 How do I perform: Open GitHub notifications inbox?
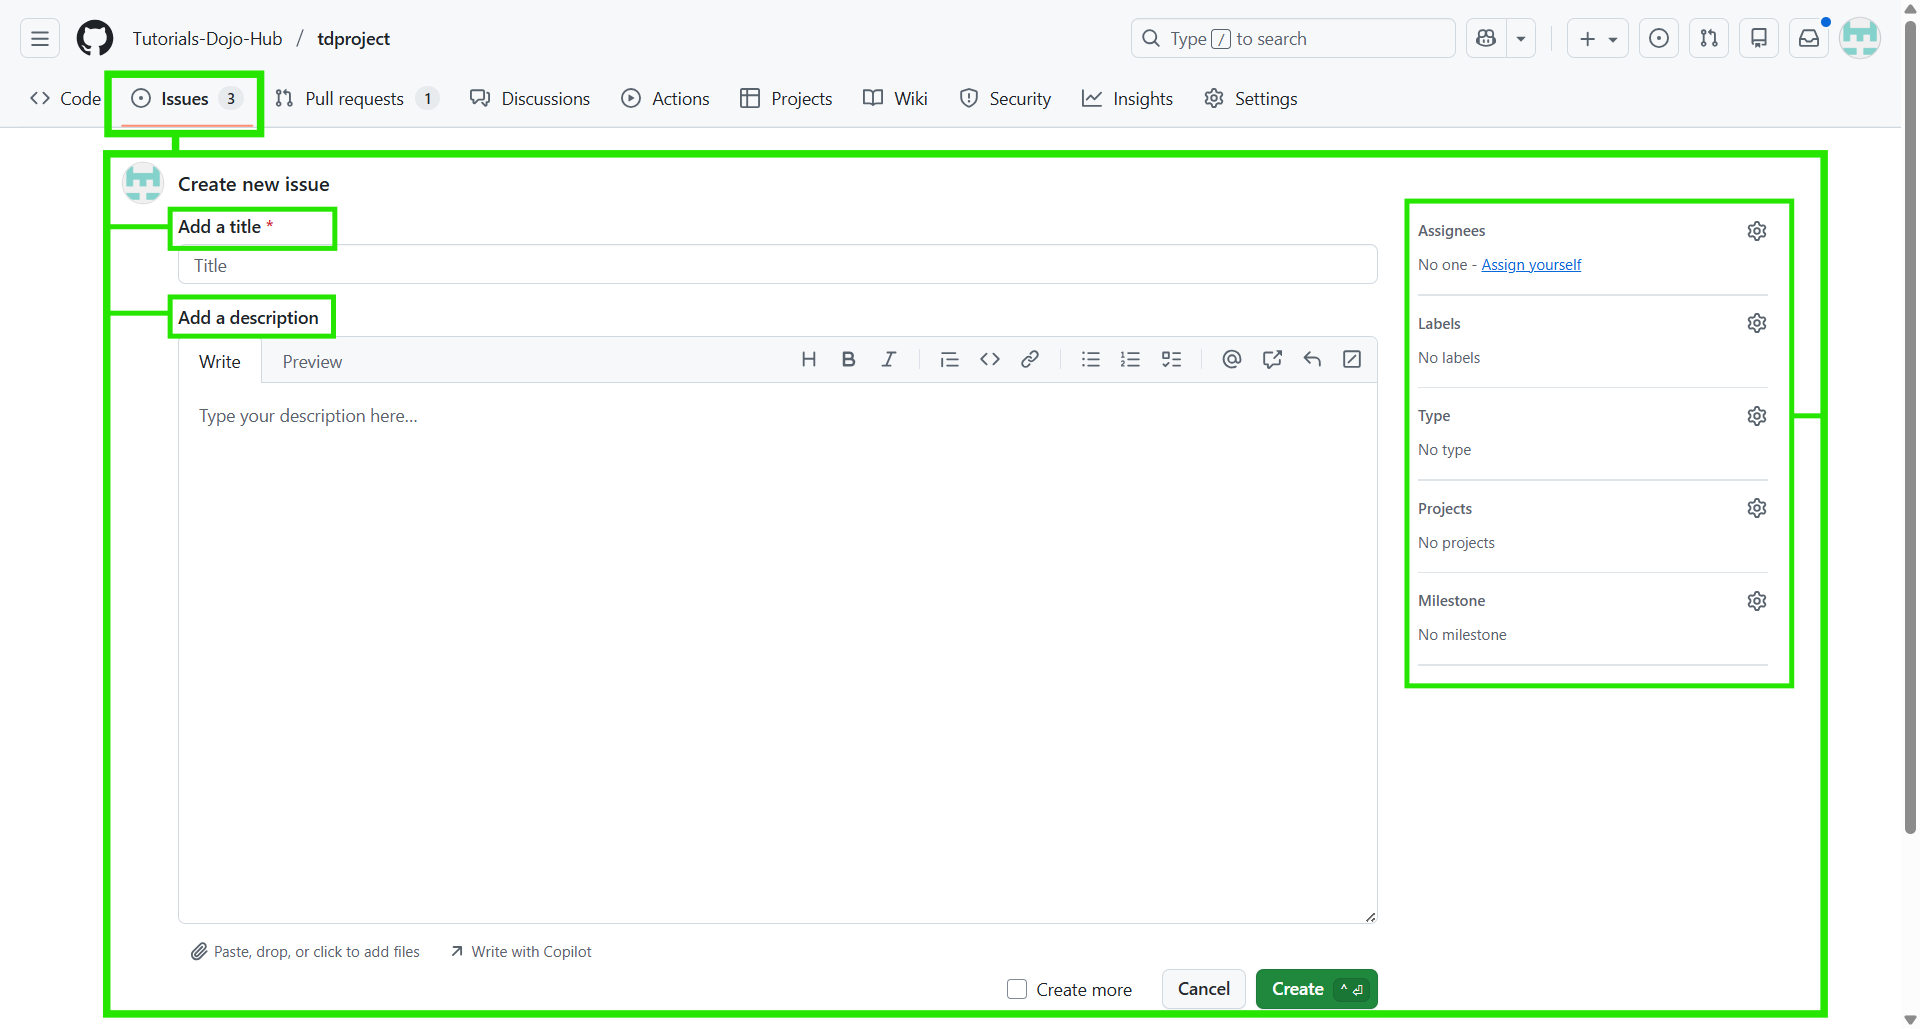[x=1808, y=38]
